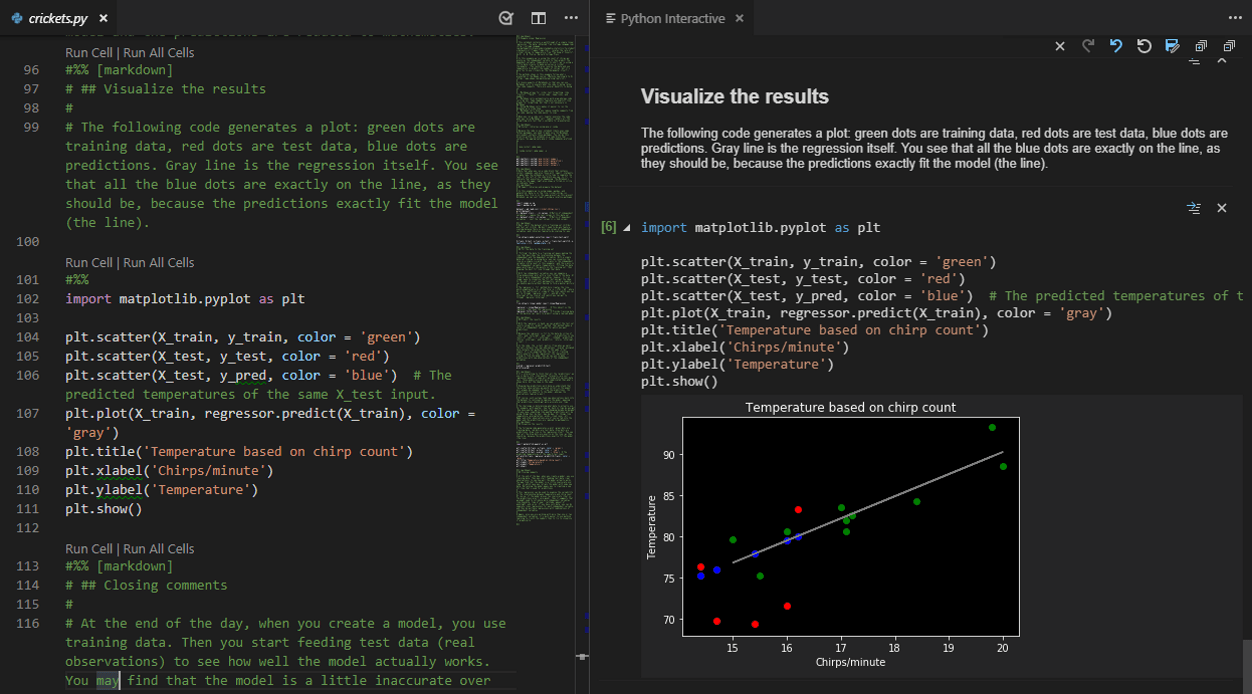Interrupt the kernel with the X icon

click(x=1059, y=46)
